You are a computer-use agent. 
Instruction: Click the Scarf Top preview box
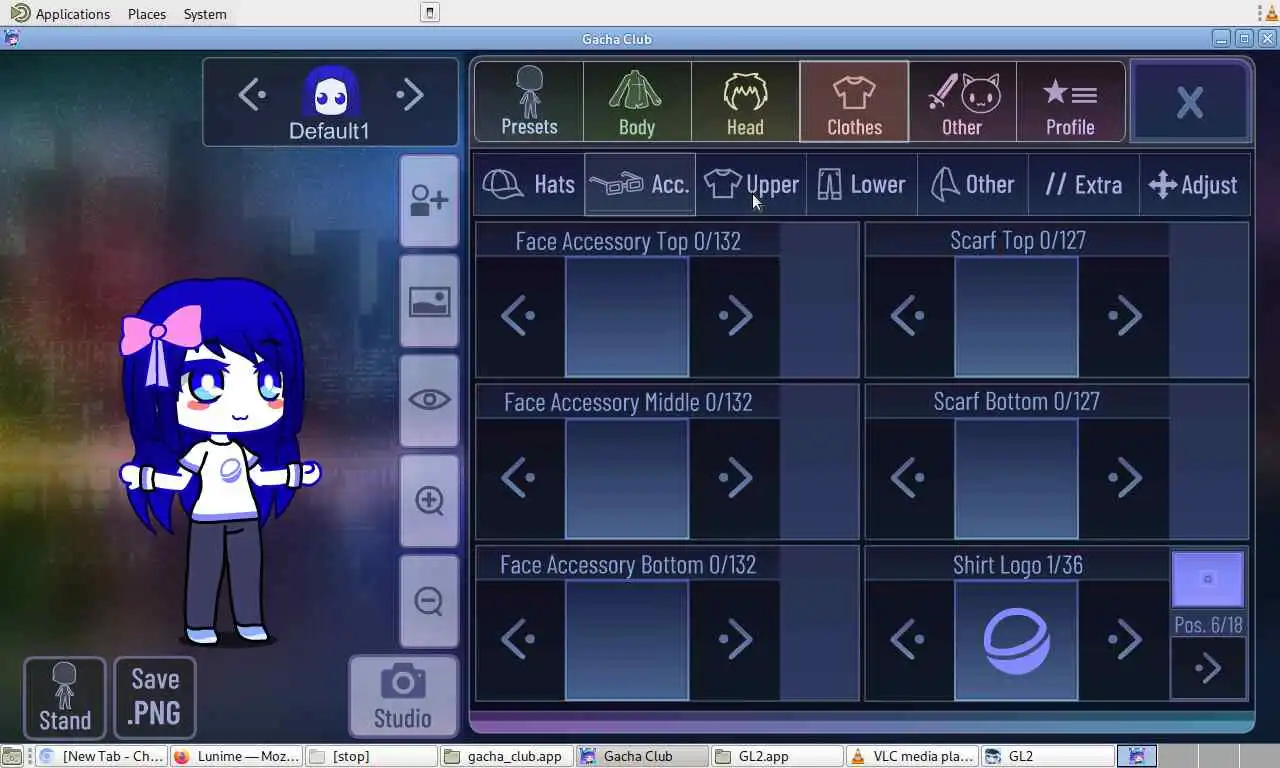[1016, 316]
